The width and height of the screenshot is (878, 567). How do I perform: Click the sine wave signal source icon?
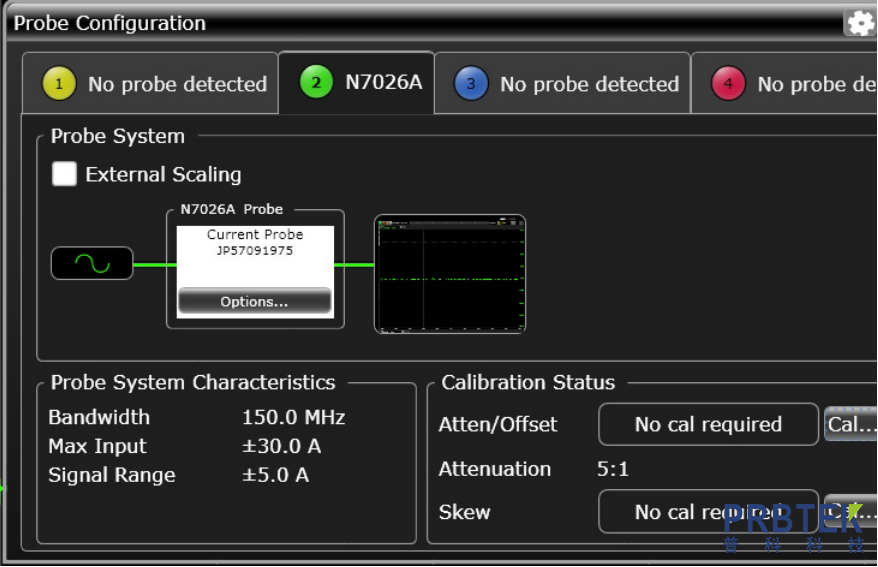(92, 263)
